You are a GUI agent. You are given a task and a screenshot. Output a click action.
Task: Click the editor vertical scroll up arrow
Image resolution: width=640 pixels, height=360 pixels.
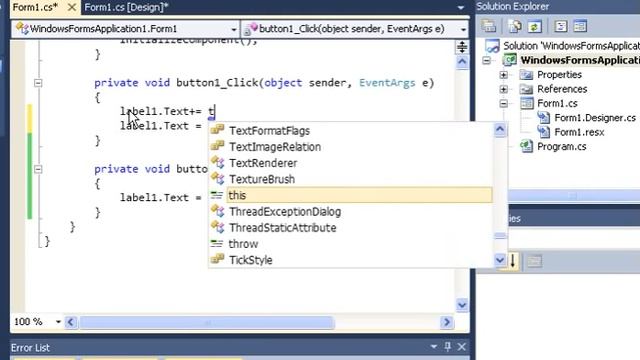(462, 62)
